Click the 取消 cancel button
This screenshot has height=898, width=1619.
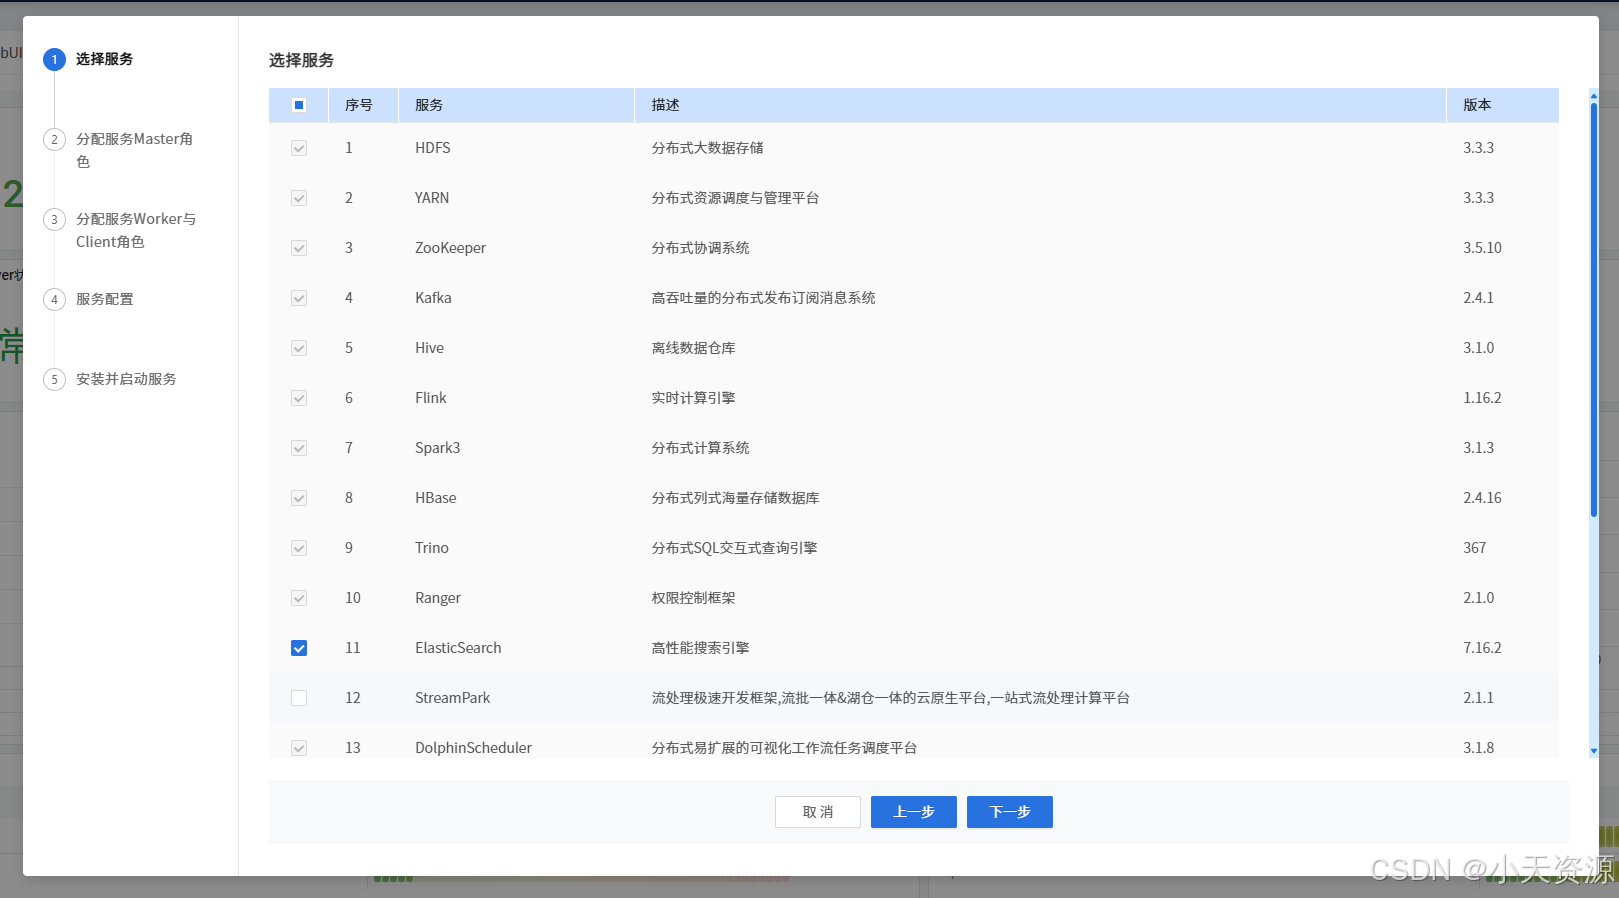[818, 812]
